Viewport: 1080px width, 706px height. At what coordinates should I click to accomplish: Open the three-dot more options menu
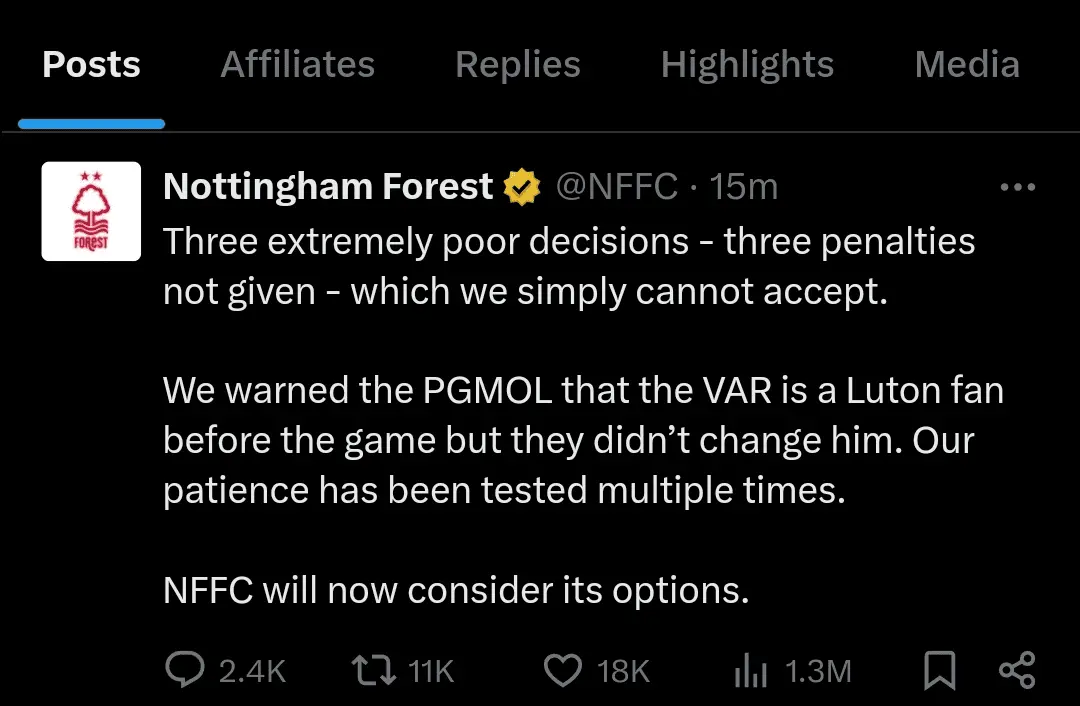pyautogui.click(x=1017, y=187)
